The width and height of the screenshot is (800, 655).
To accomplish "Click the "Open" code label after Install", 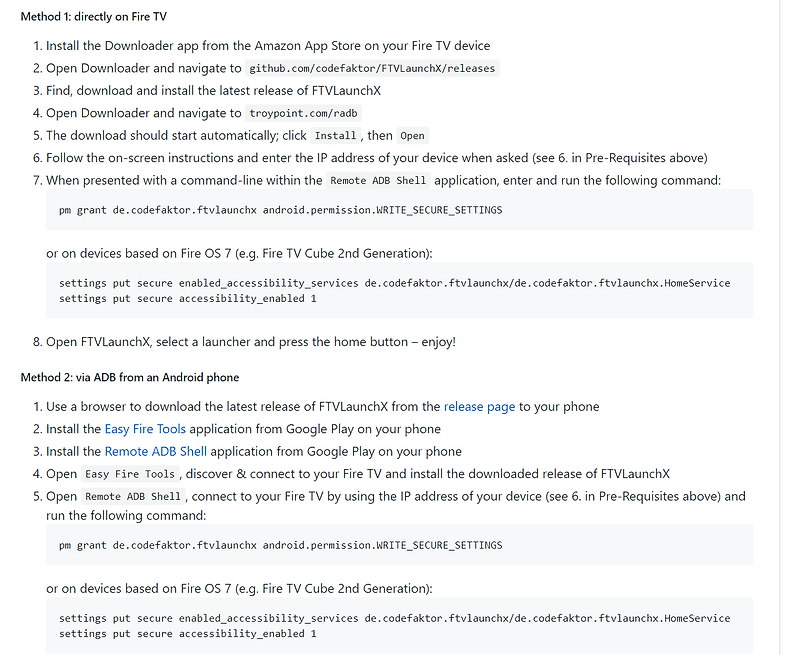I will pyautogui.click(x=412, y=135).
